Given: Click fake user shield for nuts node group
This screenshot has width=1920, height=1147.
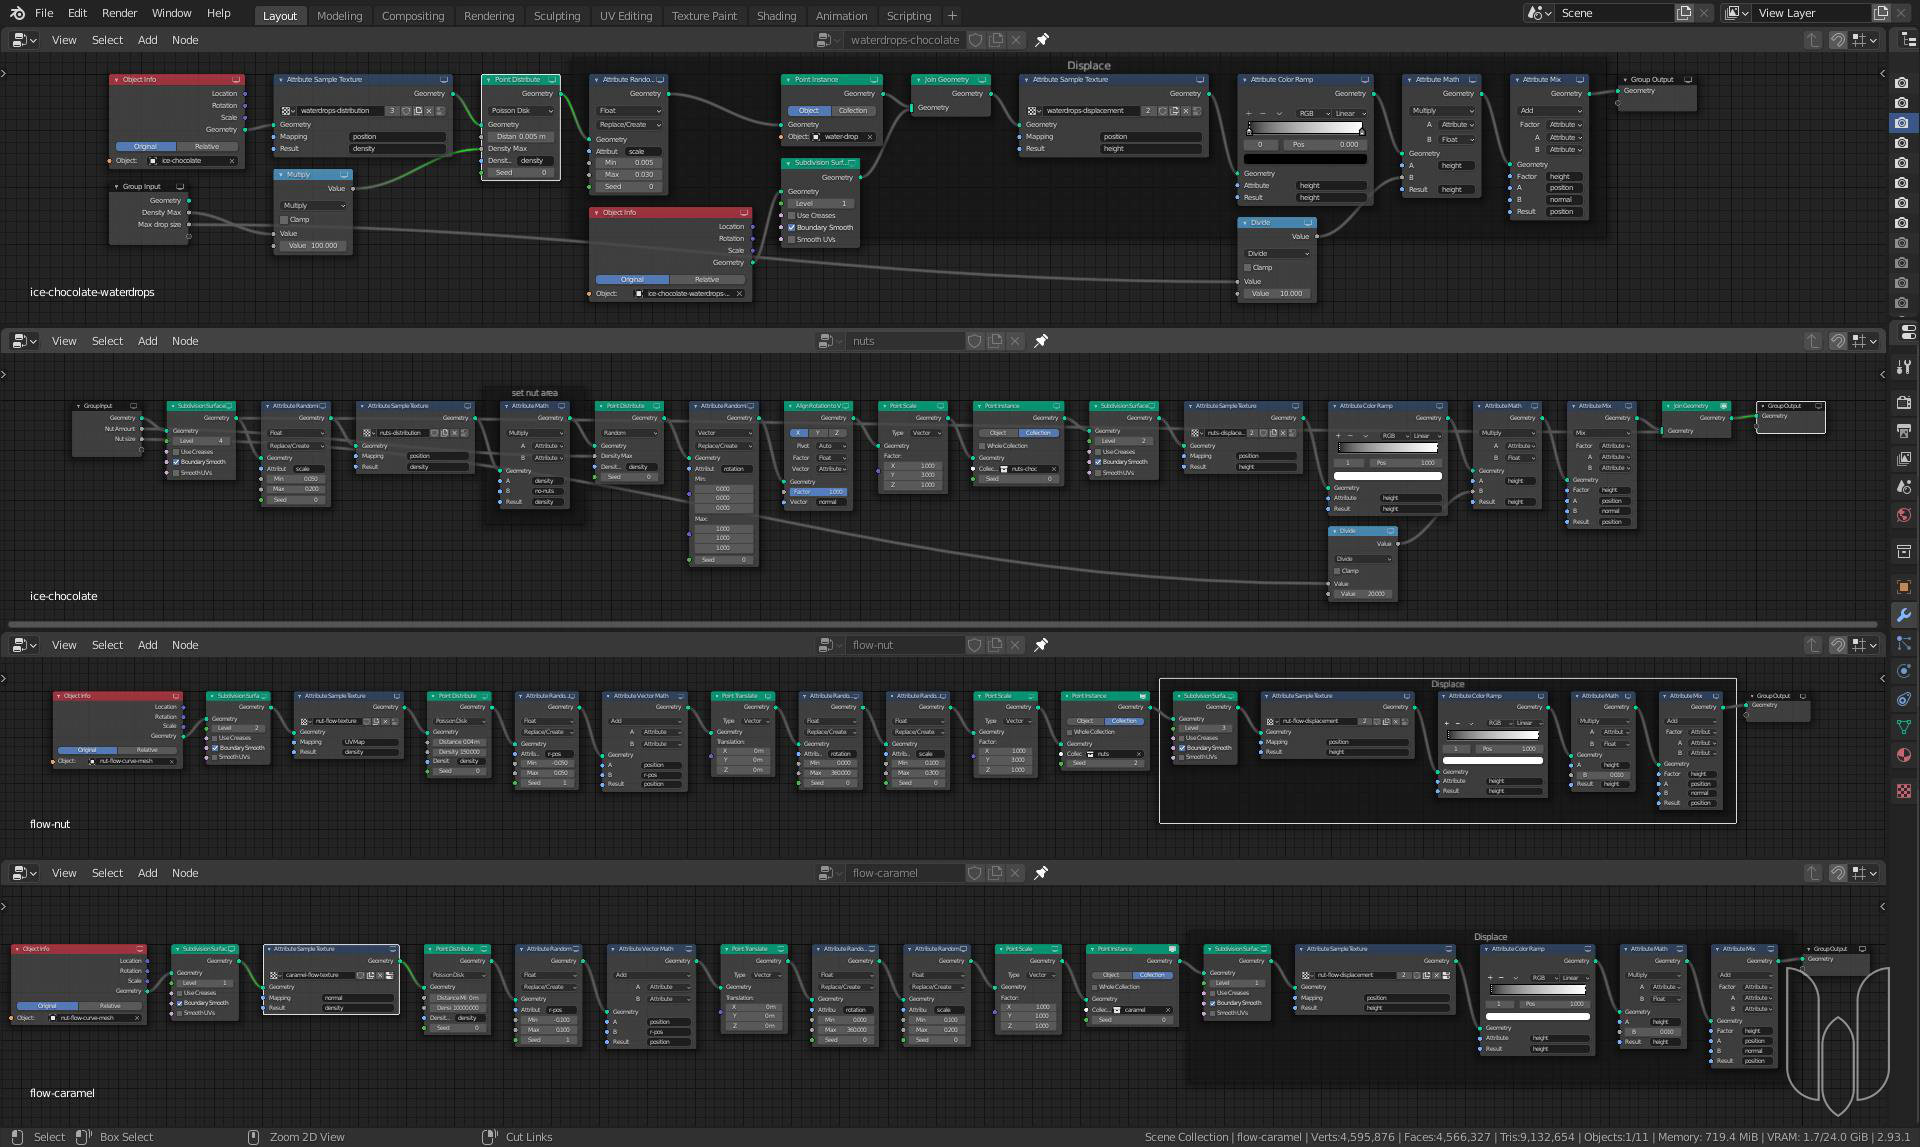Looking at the screenshot, I should pyautogui.click(x=975, y=341).
